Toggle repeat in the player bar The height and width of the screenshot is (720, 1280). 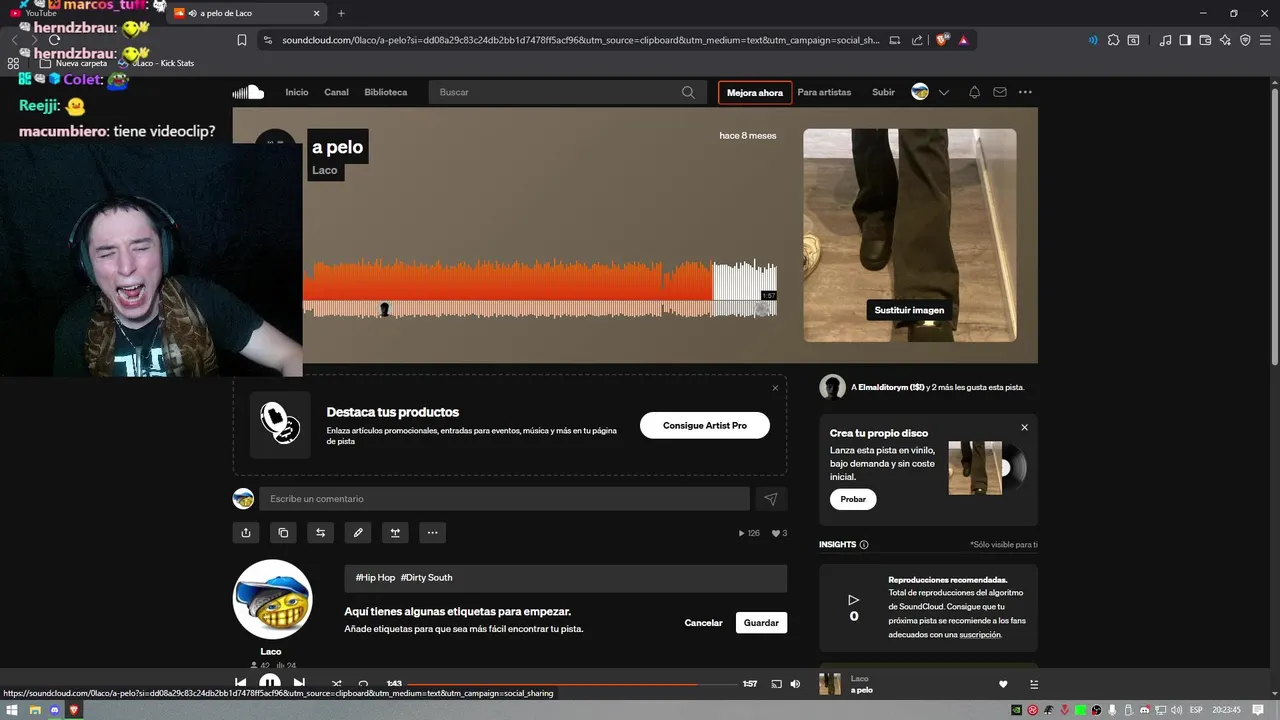click(x=363, y=684)
